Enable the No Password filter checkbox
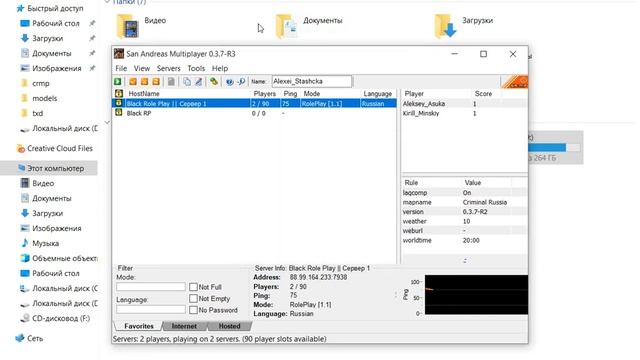Image resolution: width=640 pixels, height=360 pixels. point(193,310)
